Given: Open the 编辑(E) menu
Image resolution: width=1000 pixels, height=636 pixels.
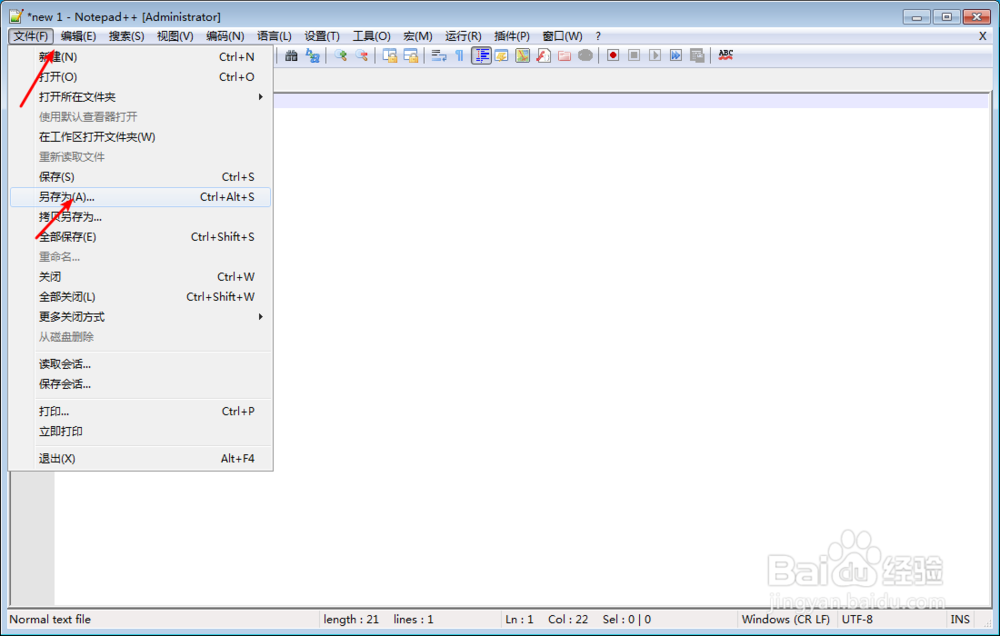Looking at the screenshot, I should pos(78,36).
